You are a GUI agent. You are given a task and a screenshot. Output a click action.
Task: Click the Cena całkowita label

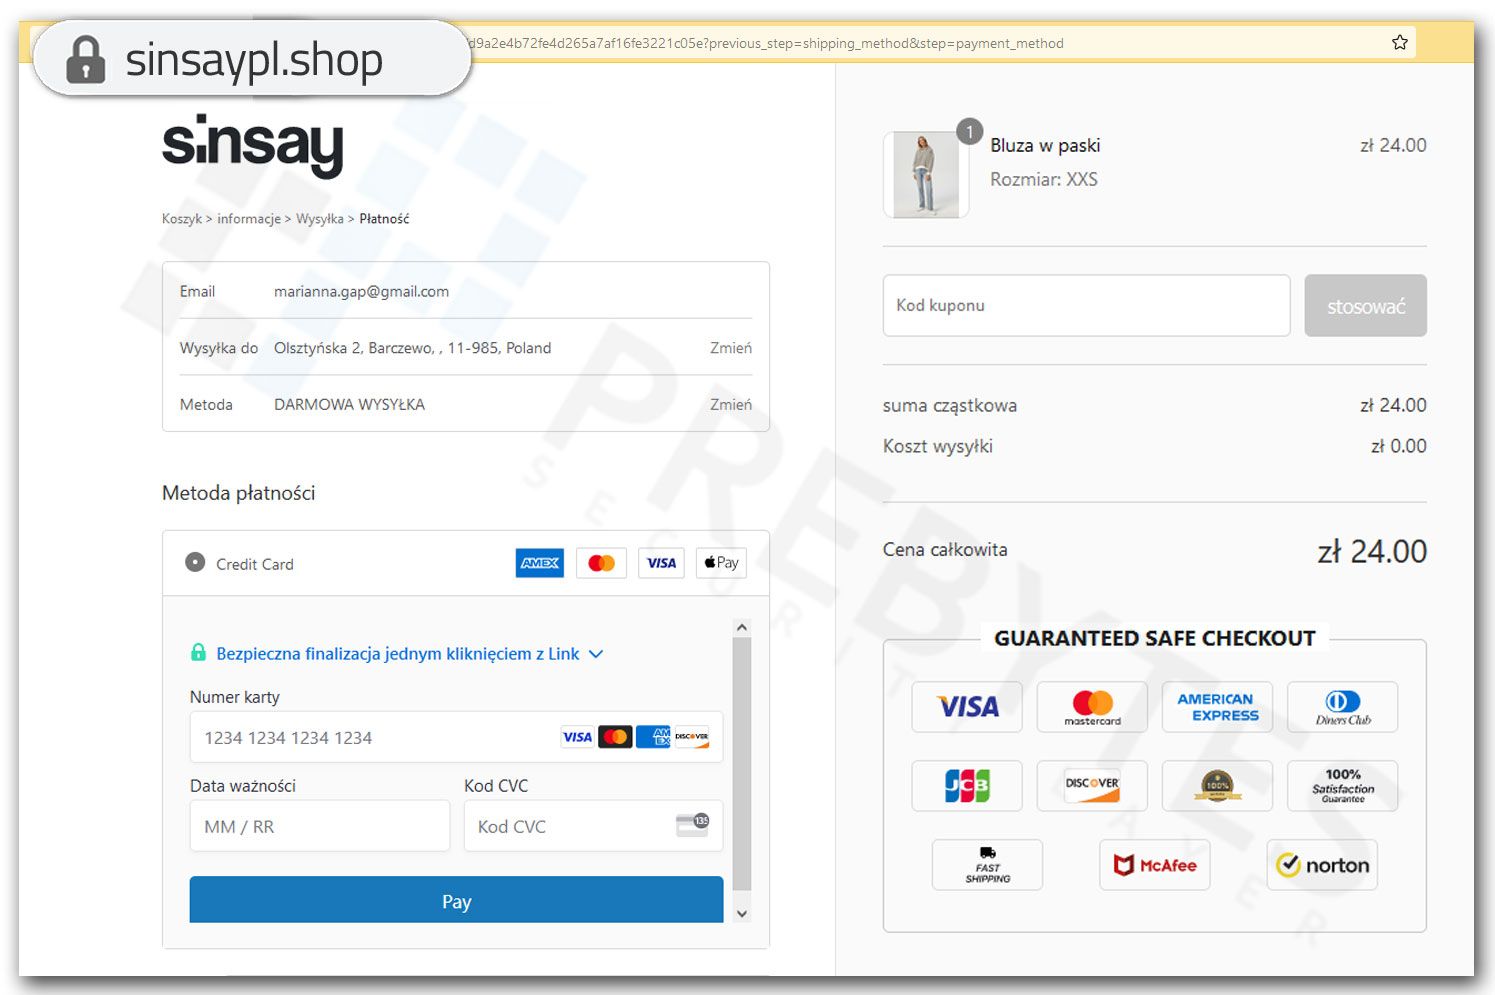coord(945,550)
